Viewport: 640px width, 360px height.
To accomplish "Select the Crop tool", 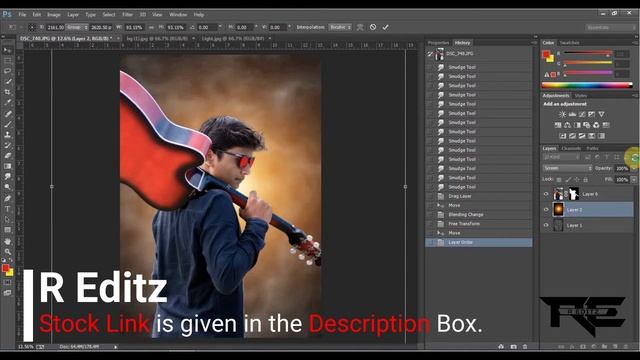I will pyautogui.click(x=7, y=92).
